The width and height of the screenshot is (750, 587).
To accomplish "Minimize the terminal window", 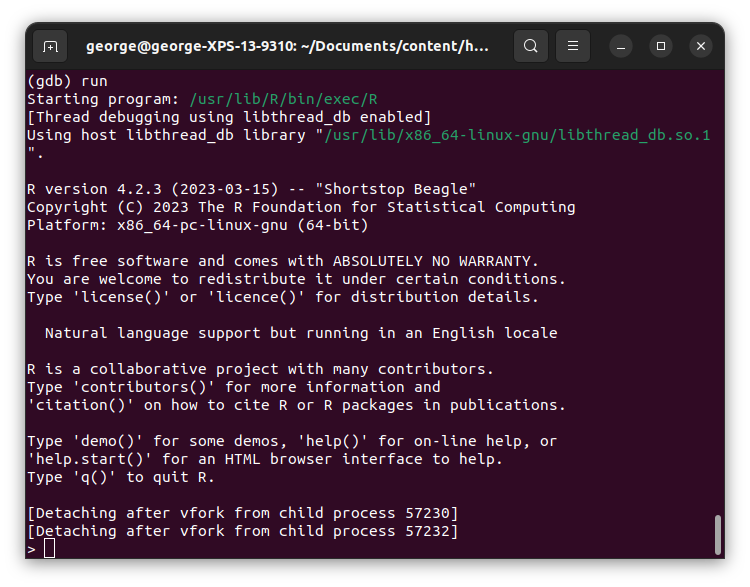I will click(x=620, y=46).
